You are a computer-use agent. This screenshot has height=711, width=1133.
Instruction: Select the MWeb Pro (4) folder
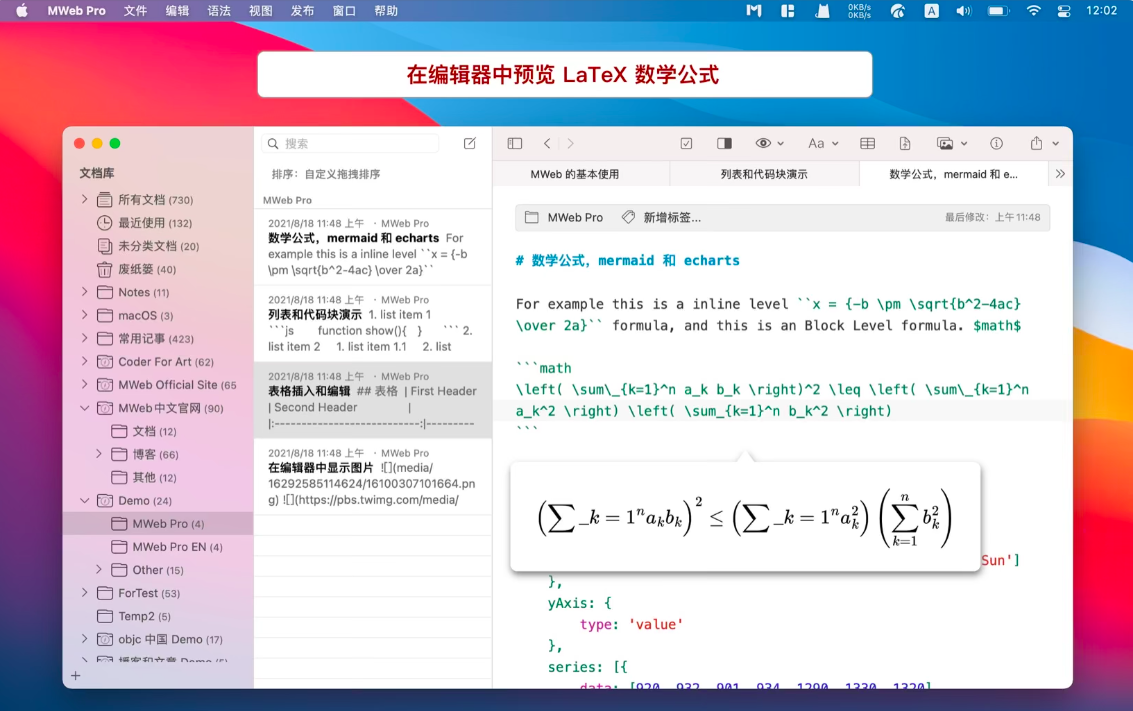click(x=158, y=524)
